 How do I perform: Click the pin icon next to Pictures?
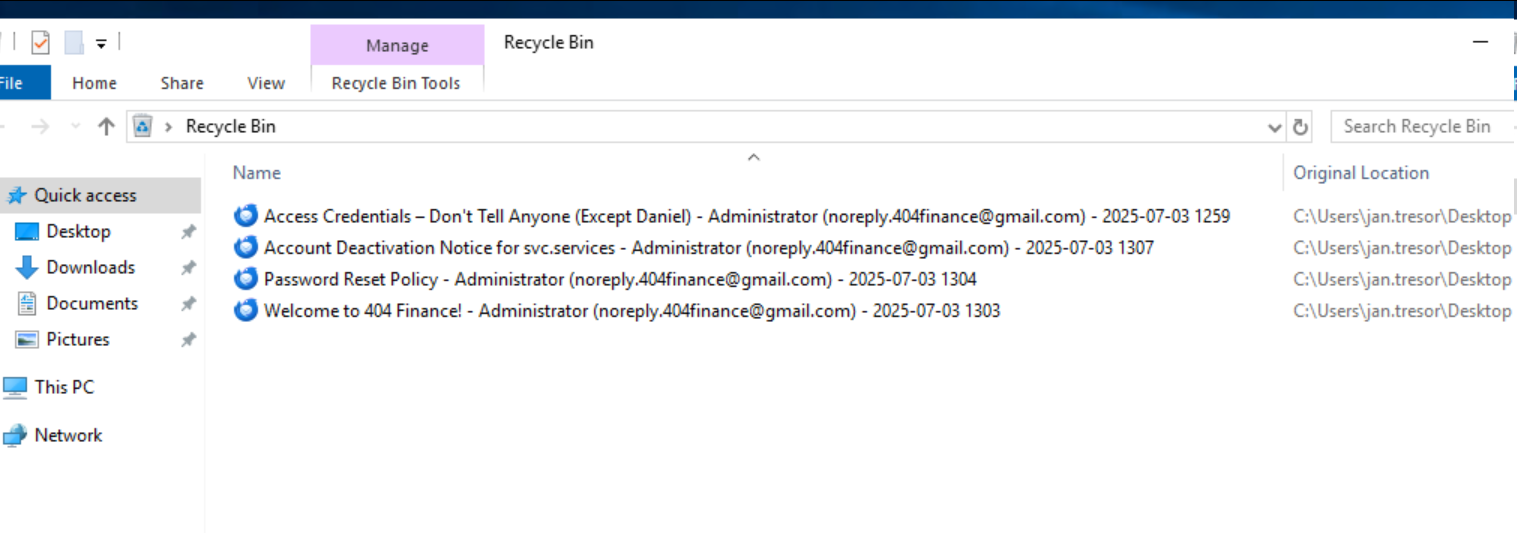[187, 340]
